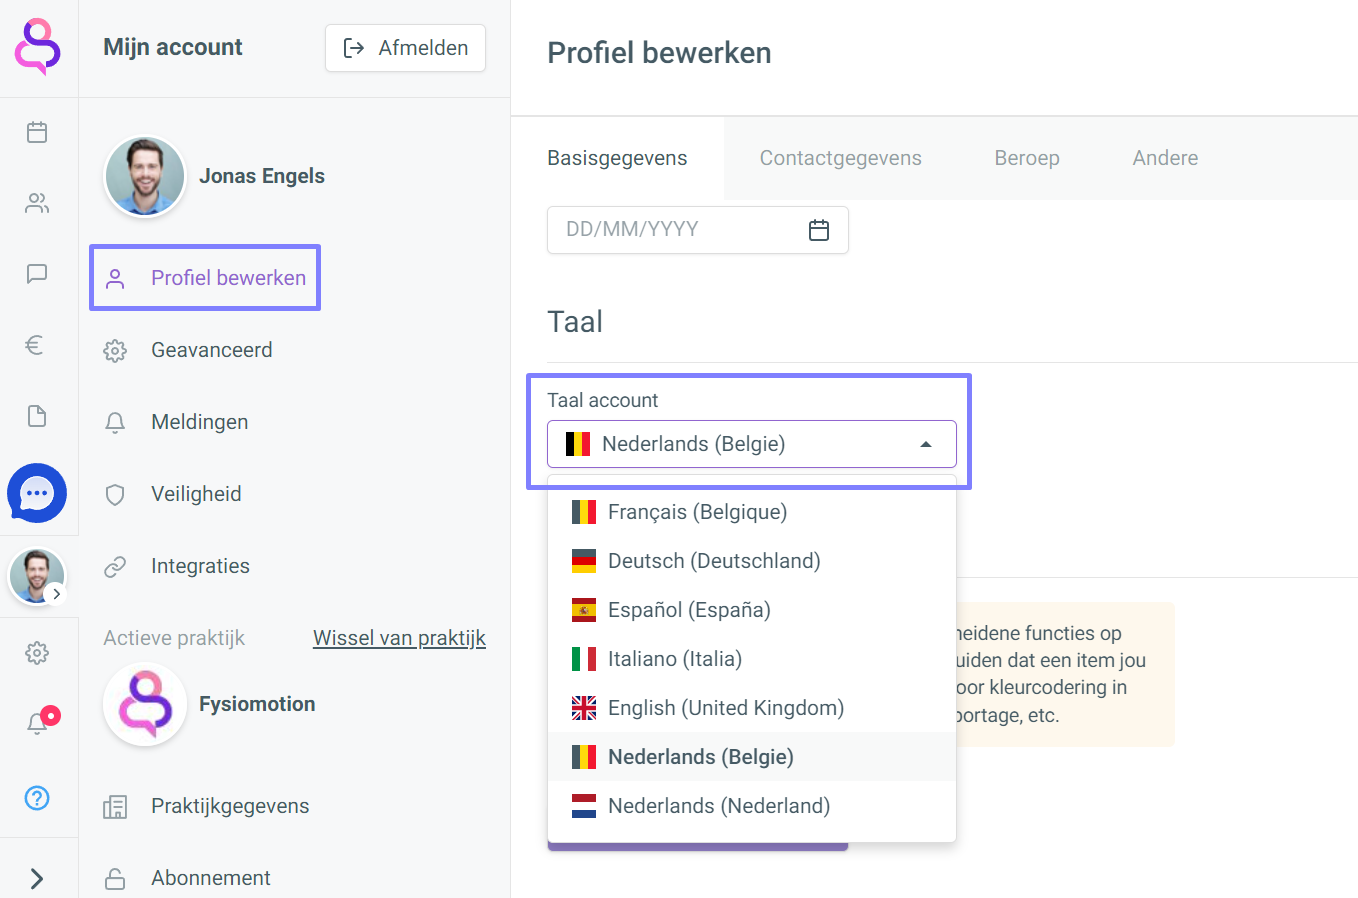Viewport: 1358px width, 898px height.
Task: Select Italiano (Italia) language option
Action: point(752,659)
